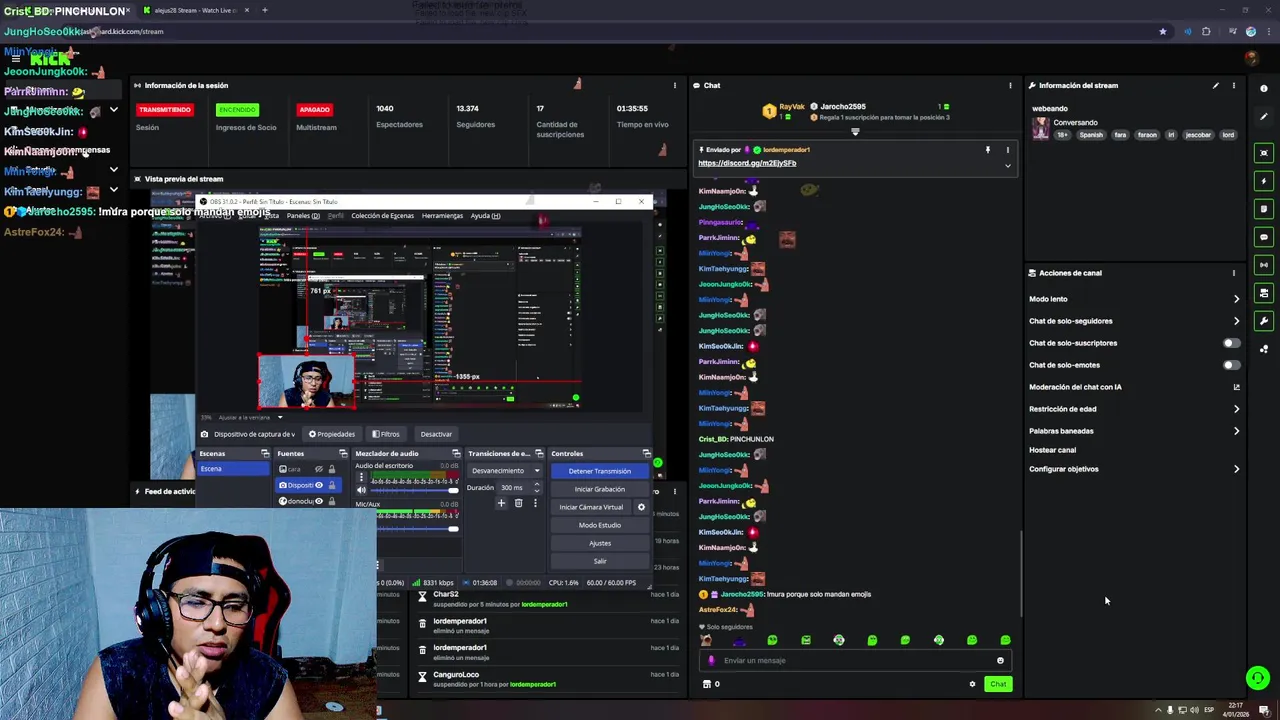Open the stream information three-dot menu
Image resolution: width=1280 pixels, height=720 pixels.
(x=1233, y=85)
